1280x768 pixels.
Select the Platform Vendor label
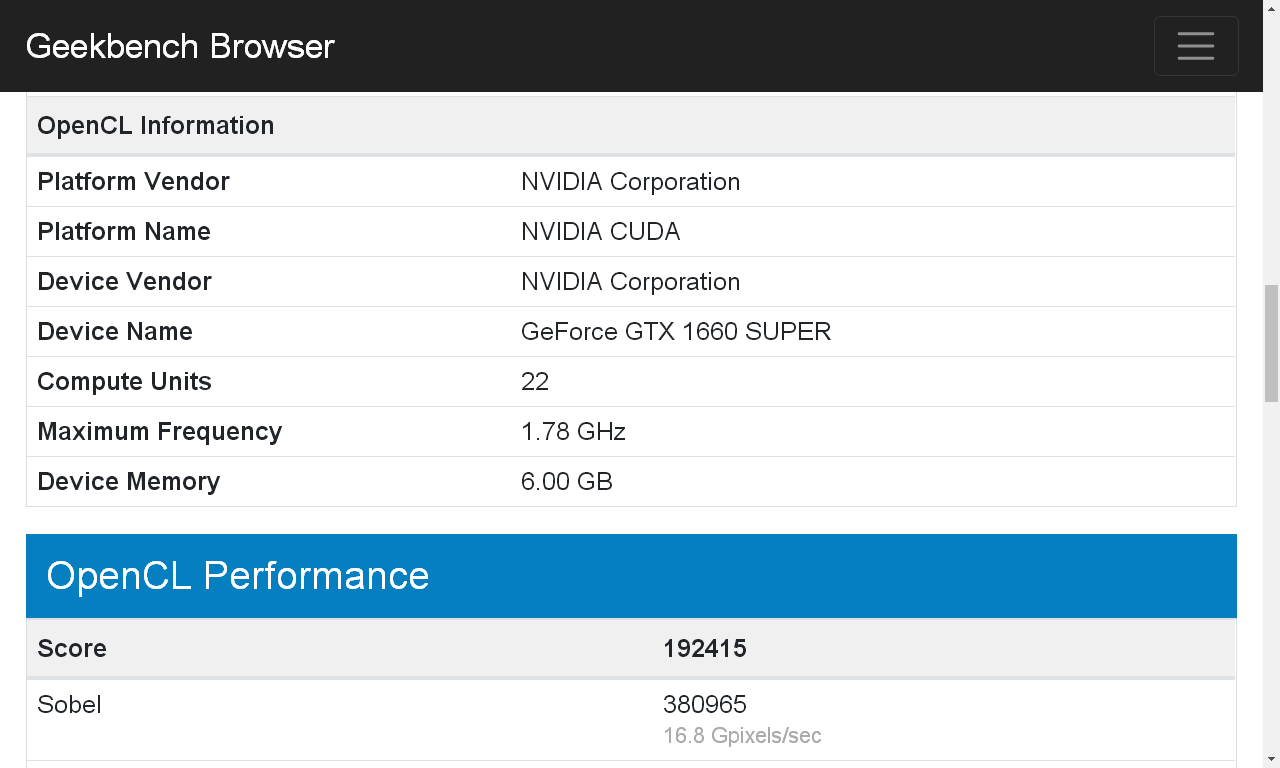pos(133,181)
